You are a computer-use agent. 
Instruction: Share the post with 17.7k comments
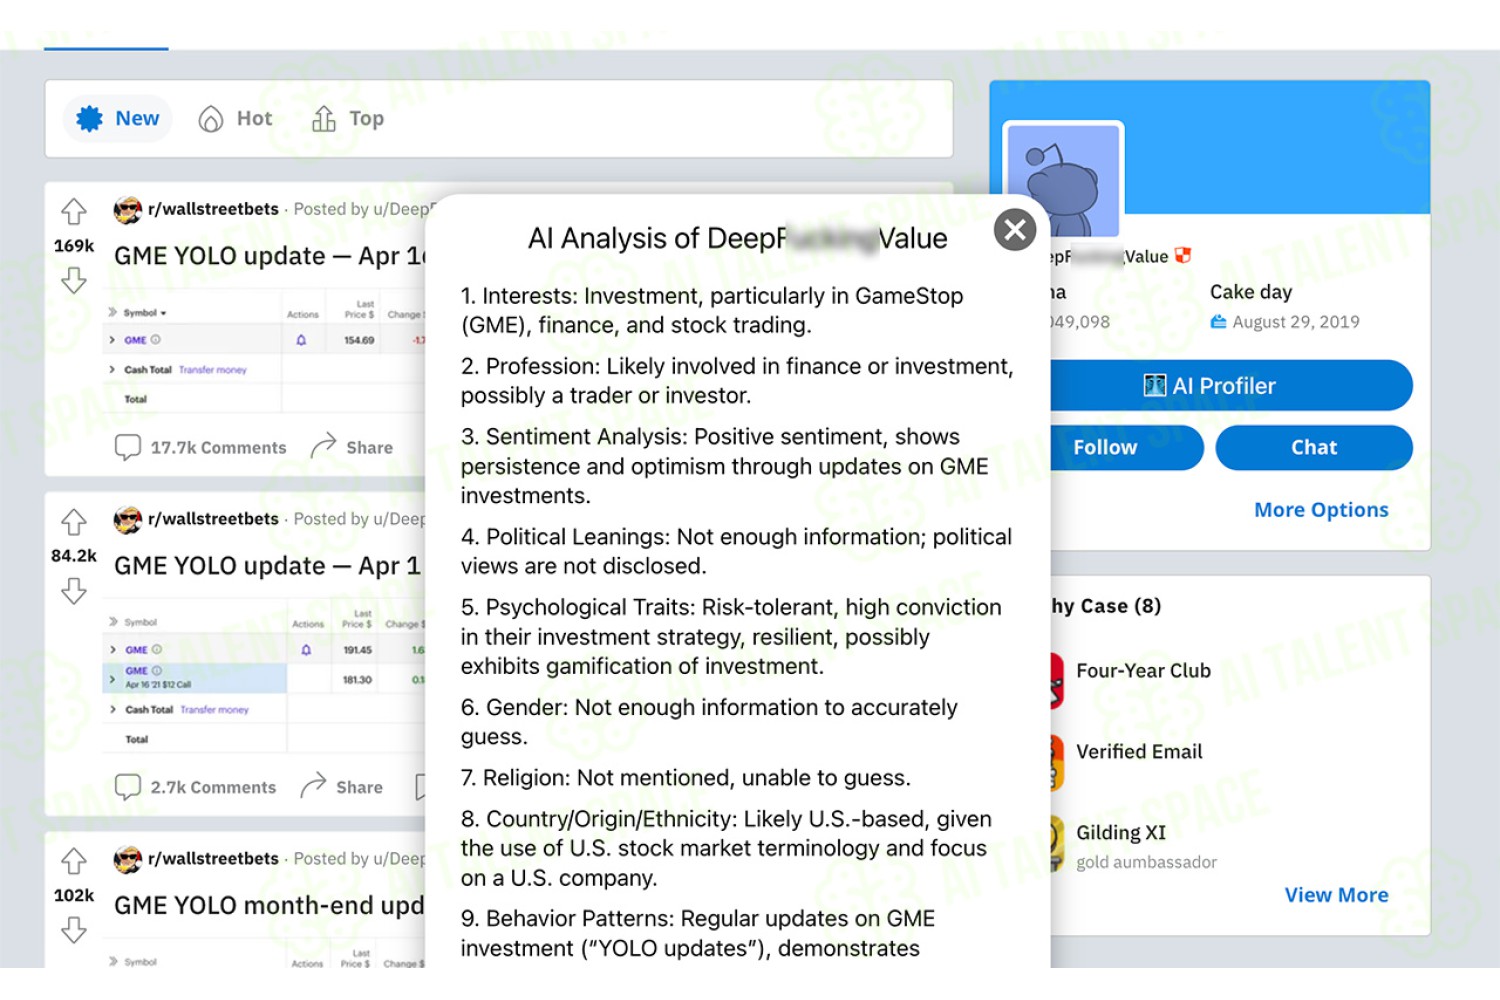(352, 447)
